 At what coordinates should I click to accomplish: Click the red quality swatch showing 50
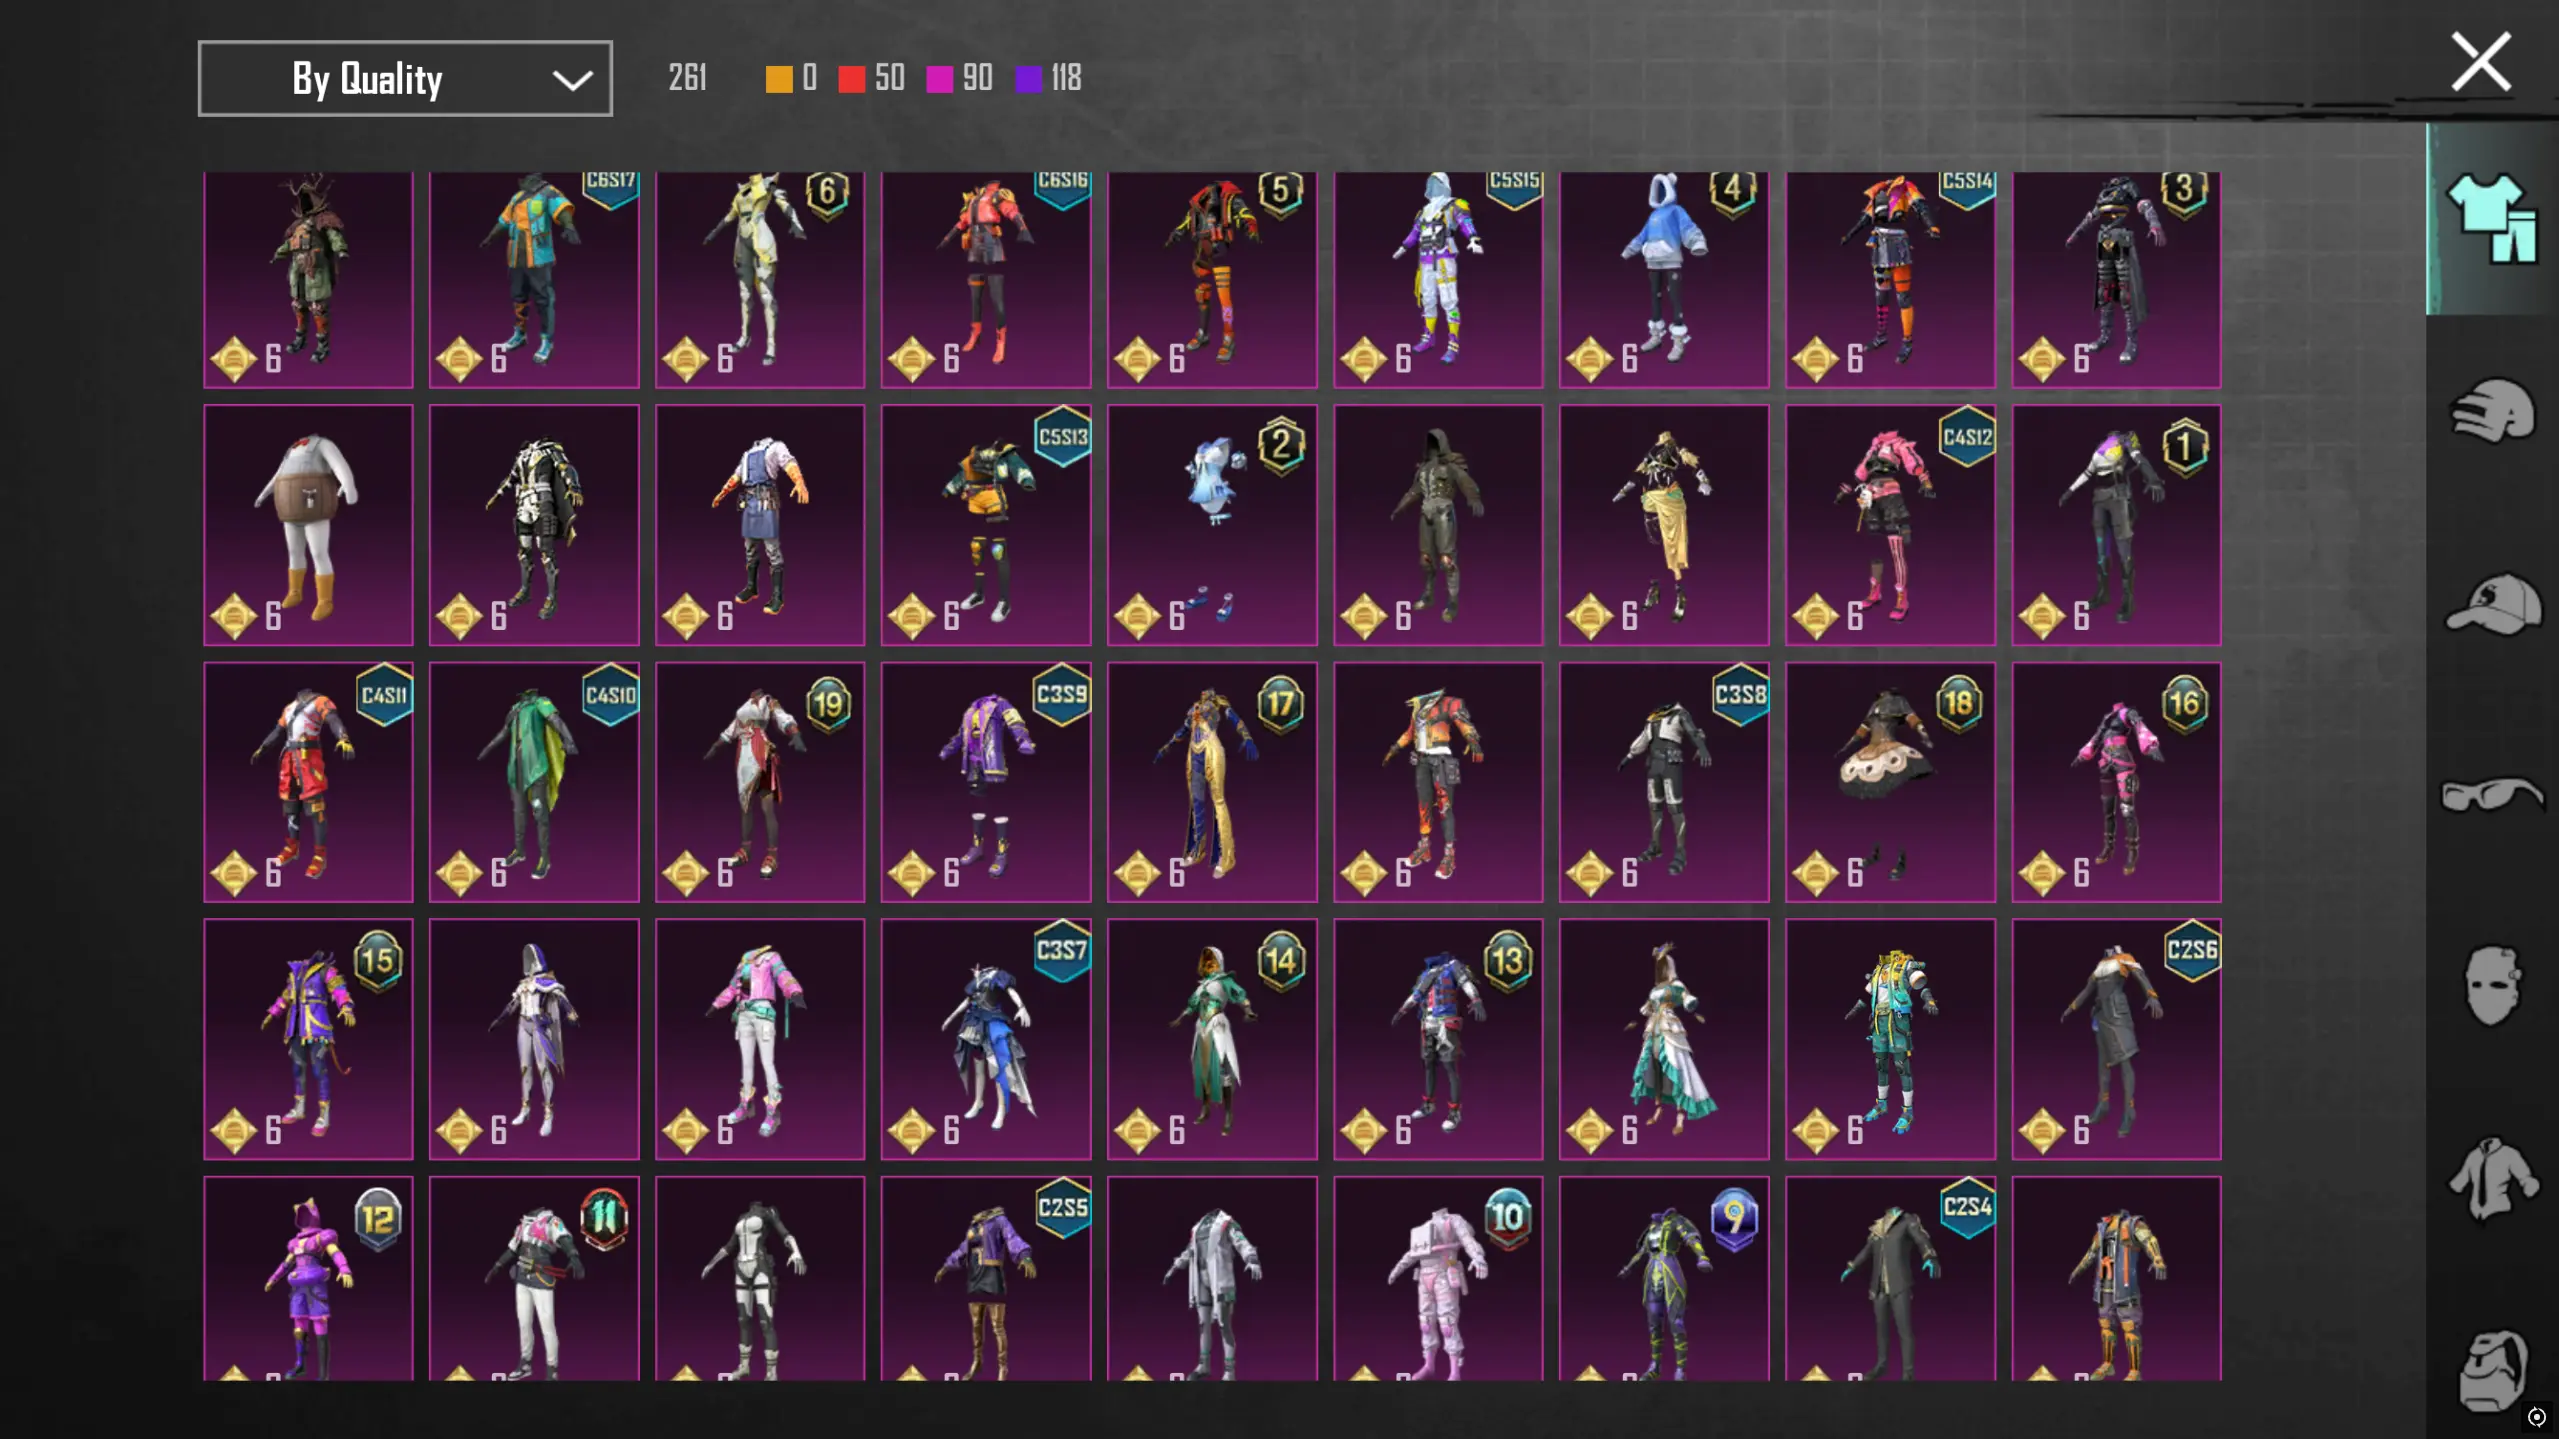pos(852,79)
